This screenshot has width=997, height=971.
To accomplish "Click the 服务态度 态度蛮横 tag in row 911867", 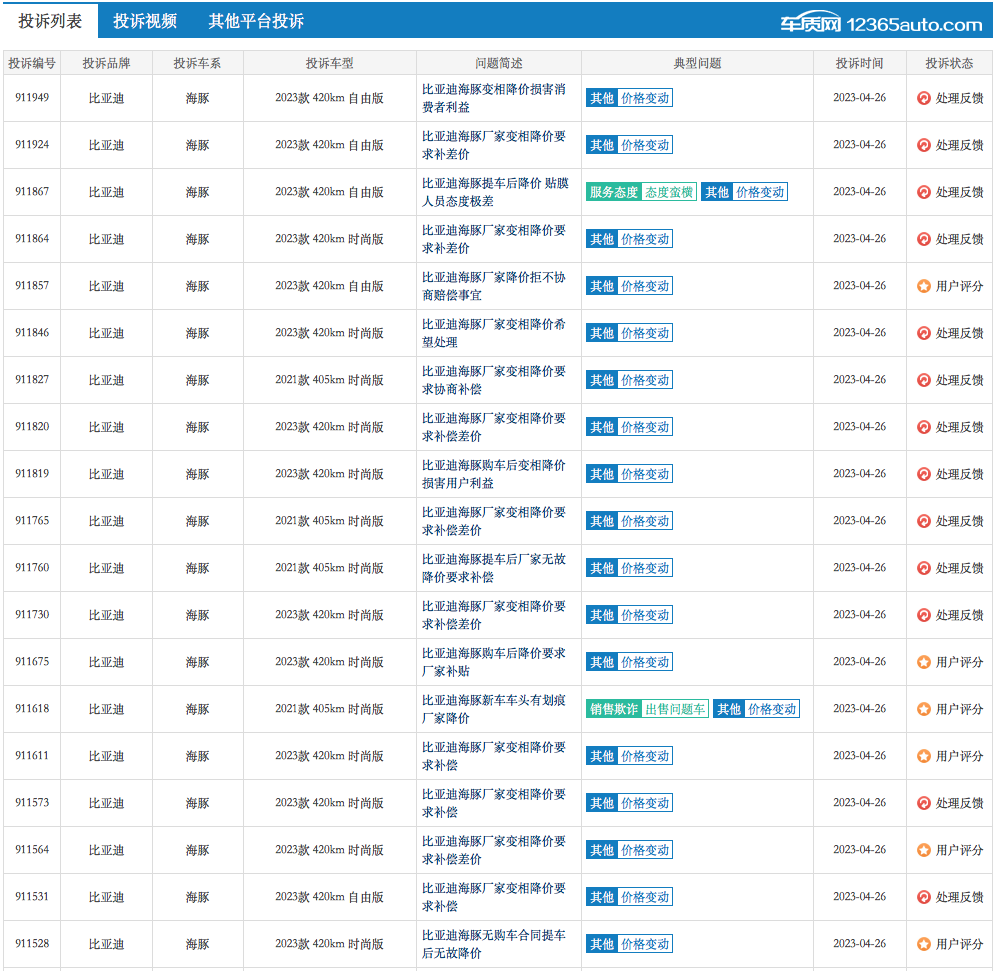I will [642, 192].
